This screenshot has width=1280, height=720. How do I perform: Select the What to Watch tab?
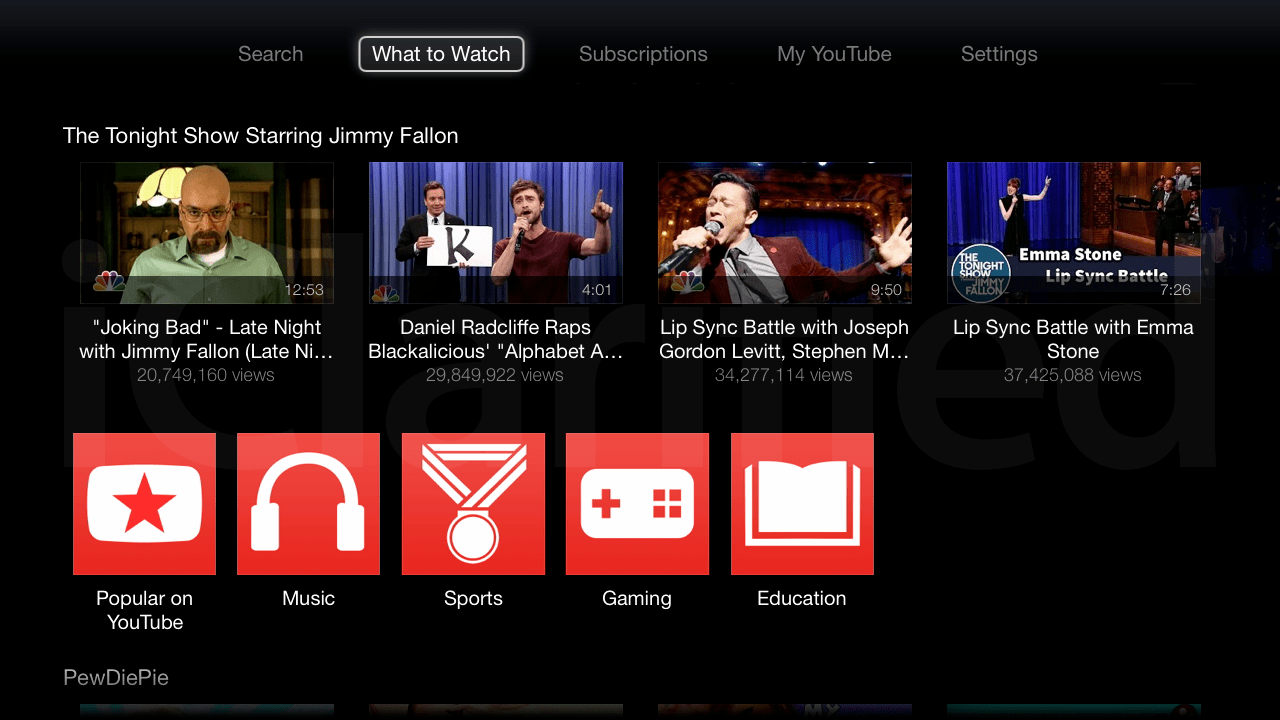(441, 54)
